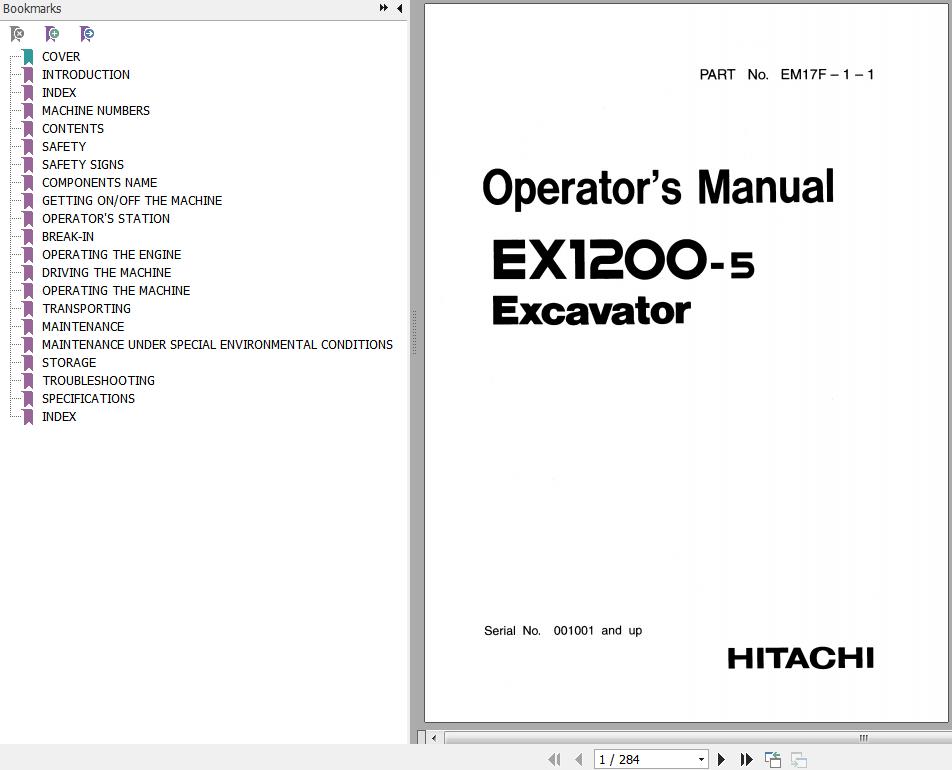Open the MACHINE NUMBERS bookmark
The height and width of the screenshot is (770, 952).
(96, 111)
